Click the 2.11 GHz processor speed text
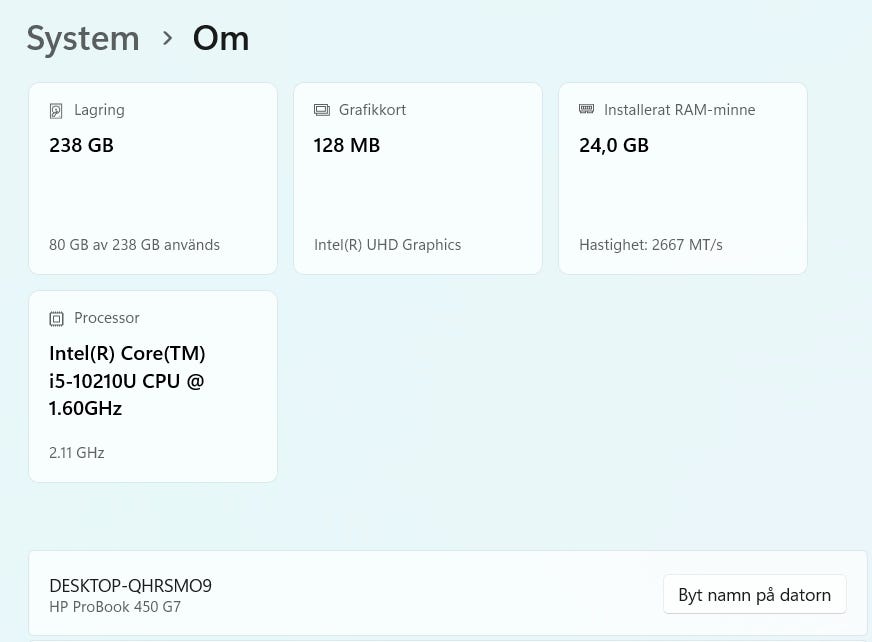Viewport: 872px width, 642px height. [x=76, y=453]
